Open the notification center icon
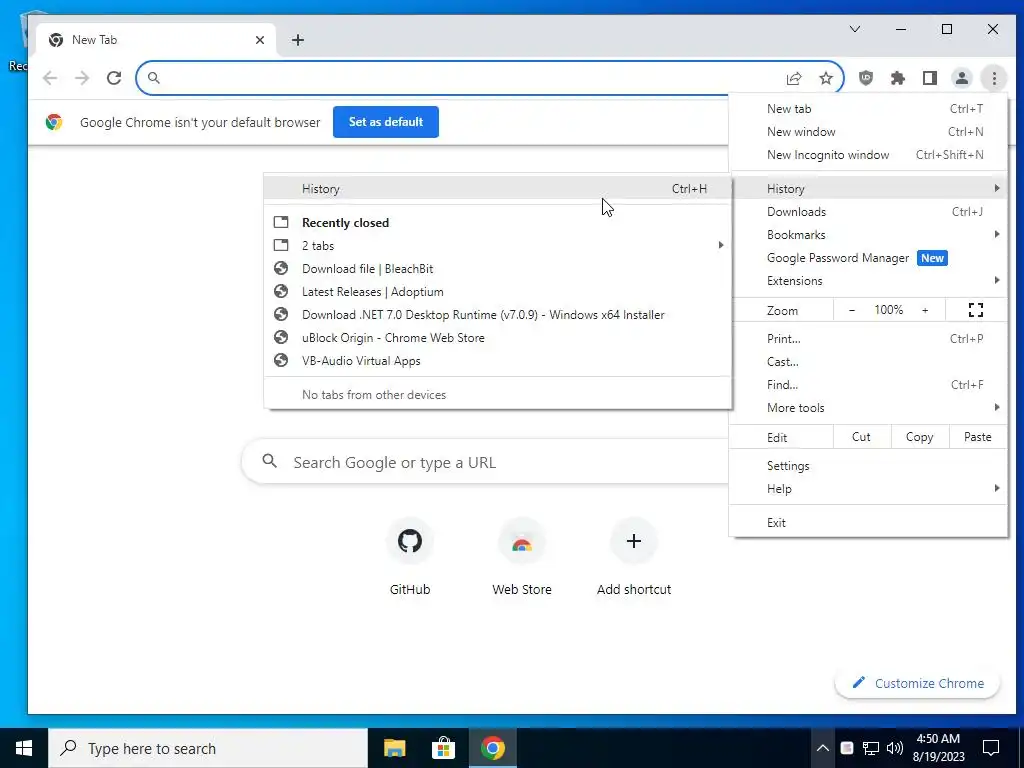1024x768 pixels. [x=991, y=748]
